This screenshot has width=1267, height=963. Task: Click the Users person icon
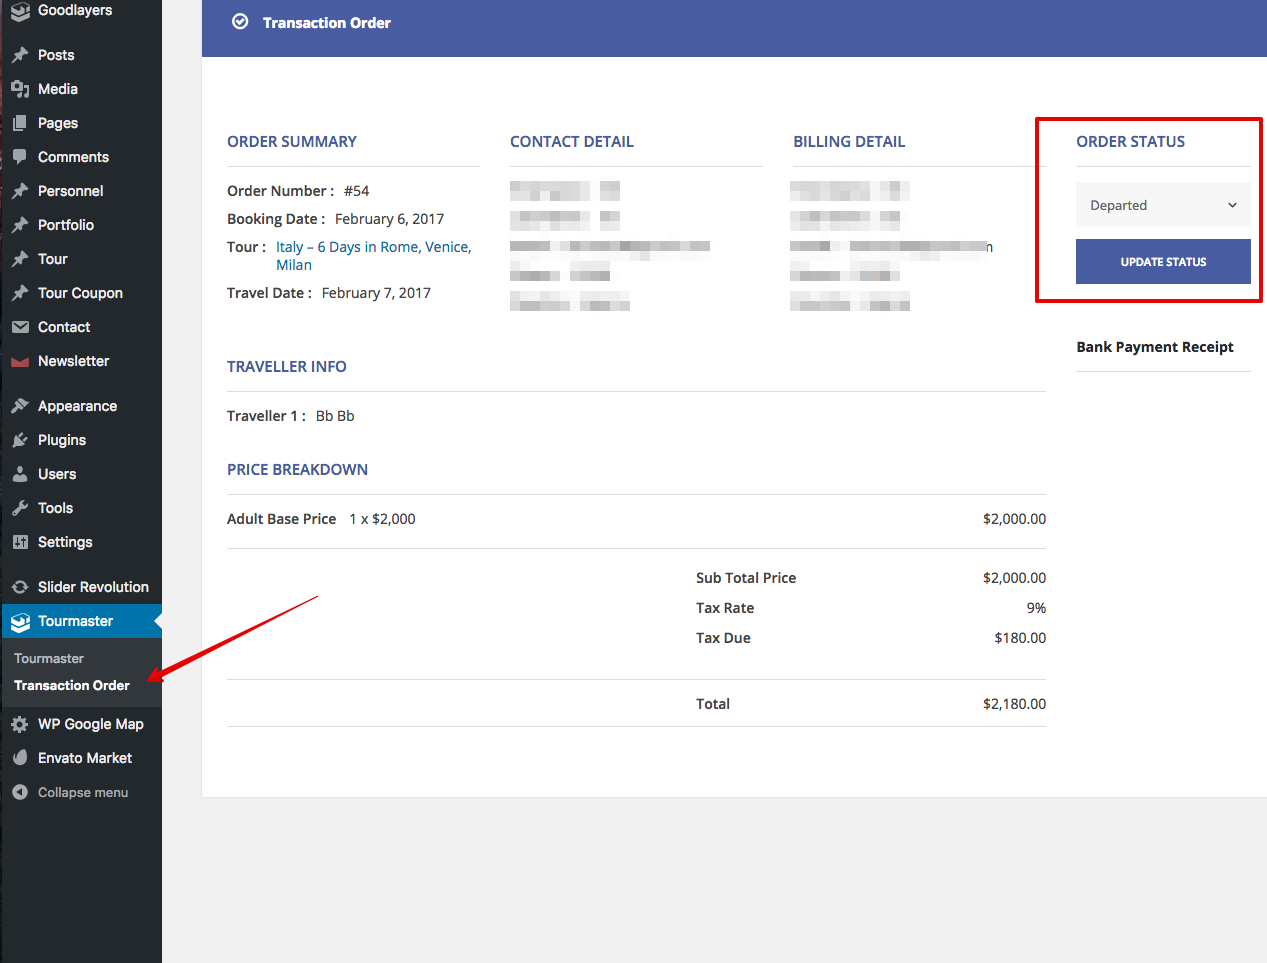point(20,474)
